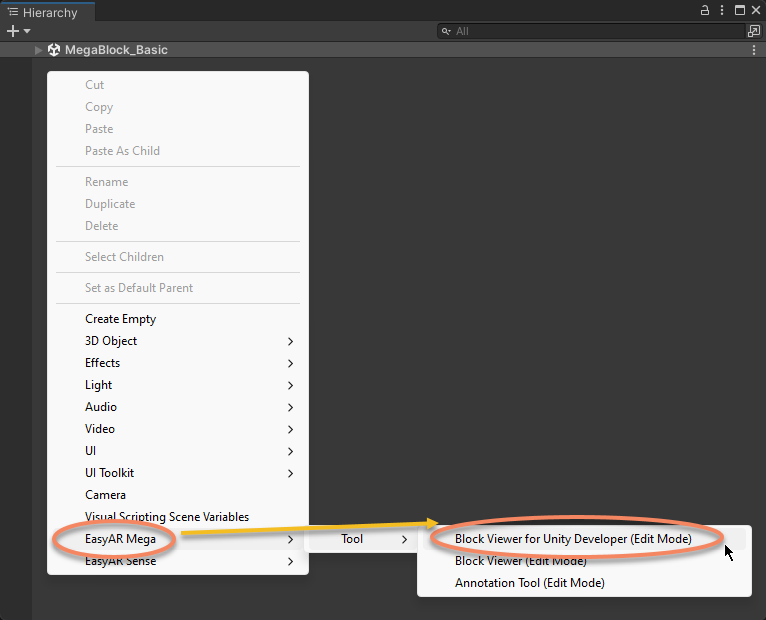Open the EasyAR Sense submenu
Image resolution: width=766 pixels, height=620 pixels.
tap(178, 561)
